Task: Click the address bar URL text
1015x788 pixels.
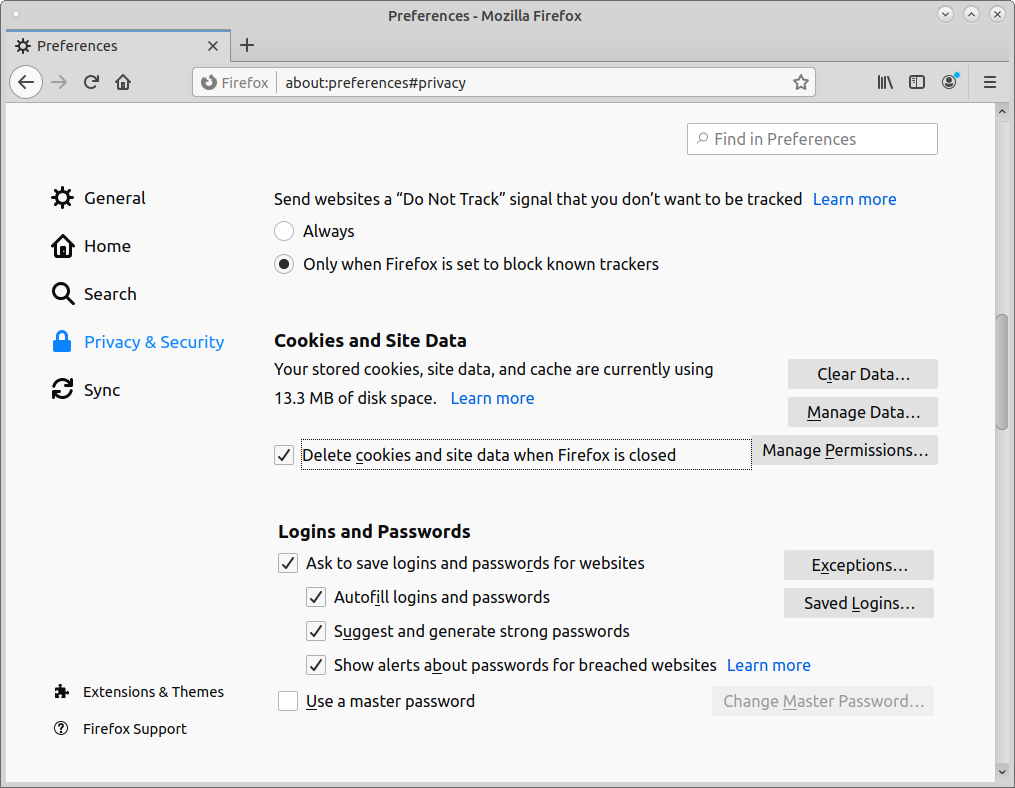Action: coord(375,83)
